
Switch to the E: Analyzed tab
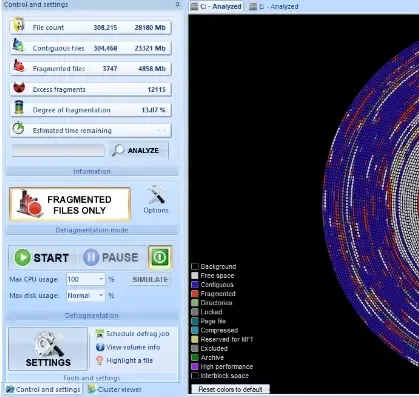[274, 6]
